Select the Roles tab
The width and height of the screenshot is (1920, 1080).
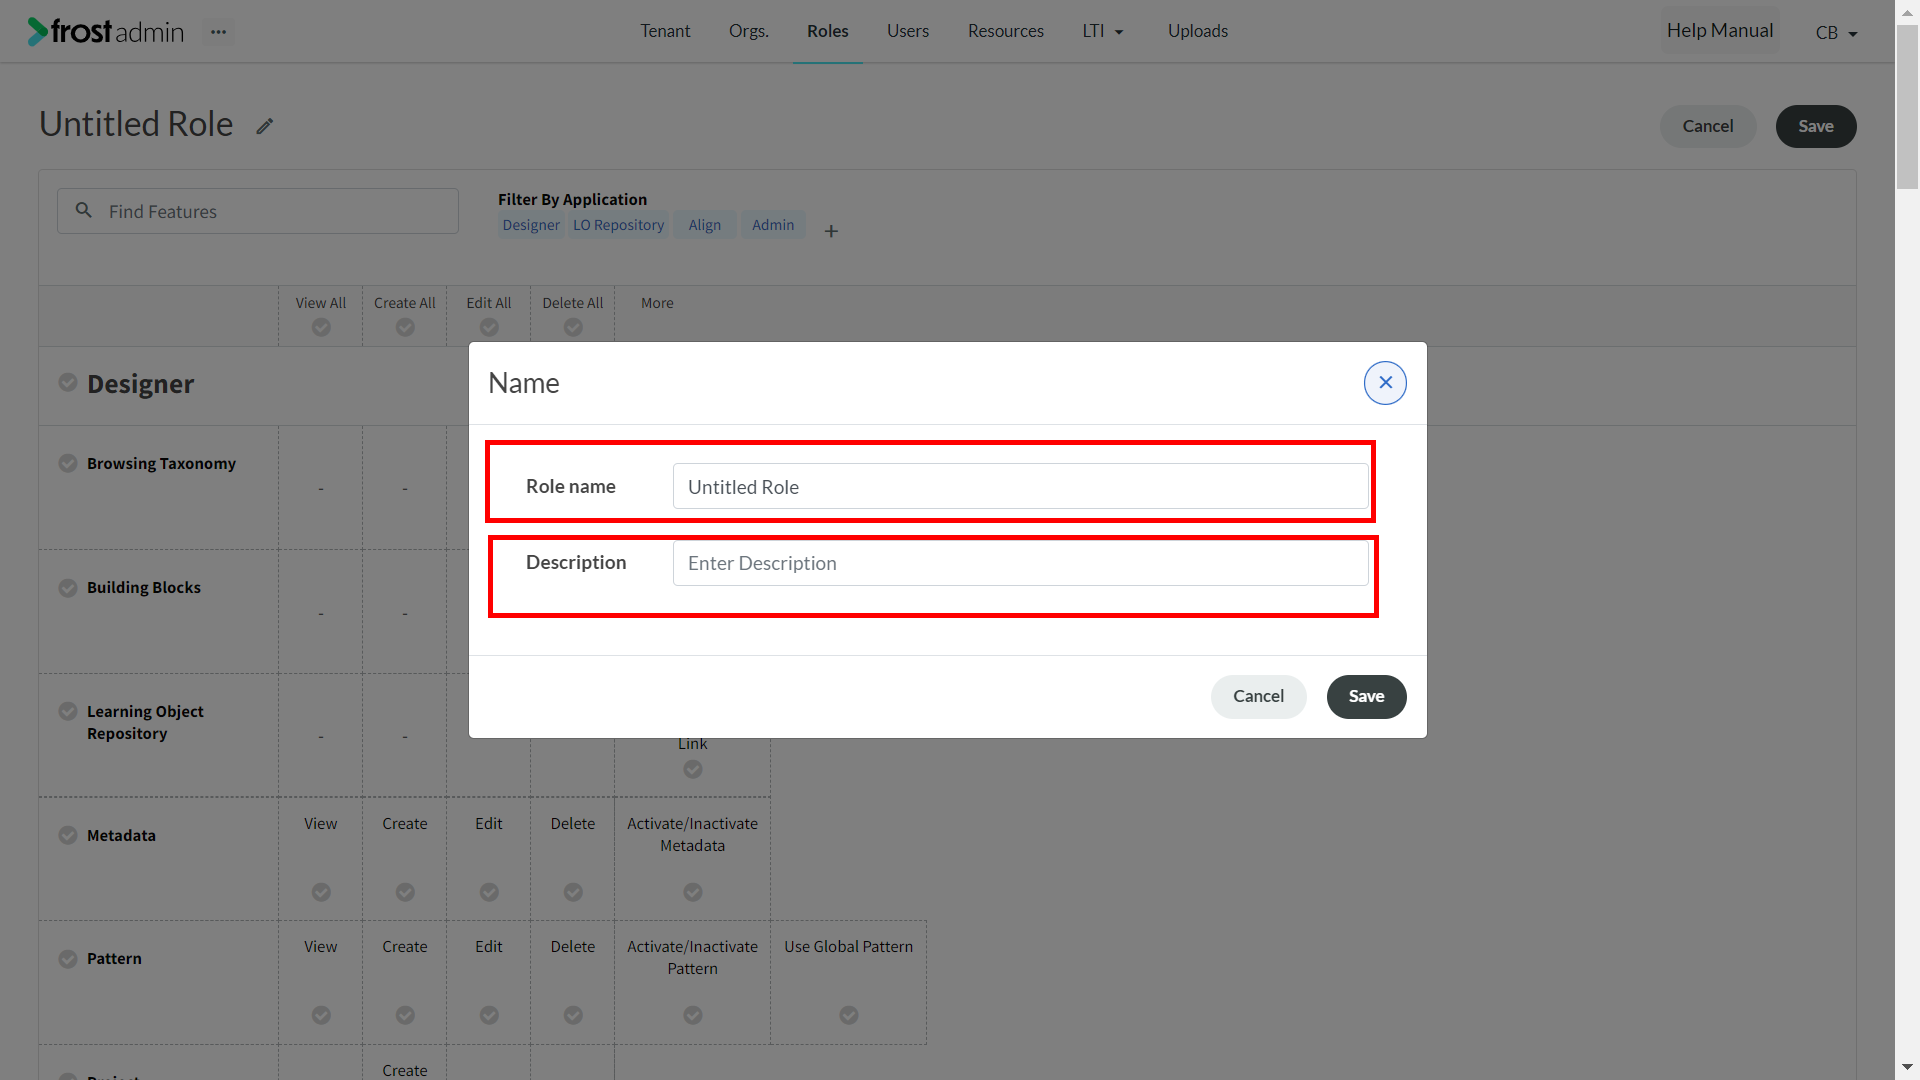click(828, 31)
